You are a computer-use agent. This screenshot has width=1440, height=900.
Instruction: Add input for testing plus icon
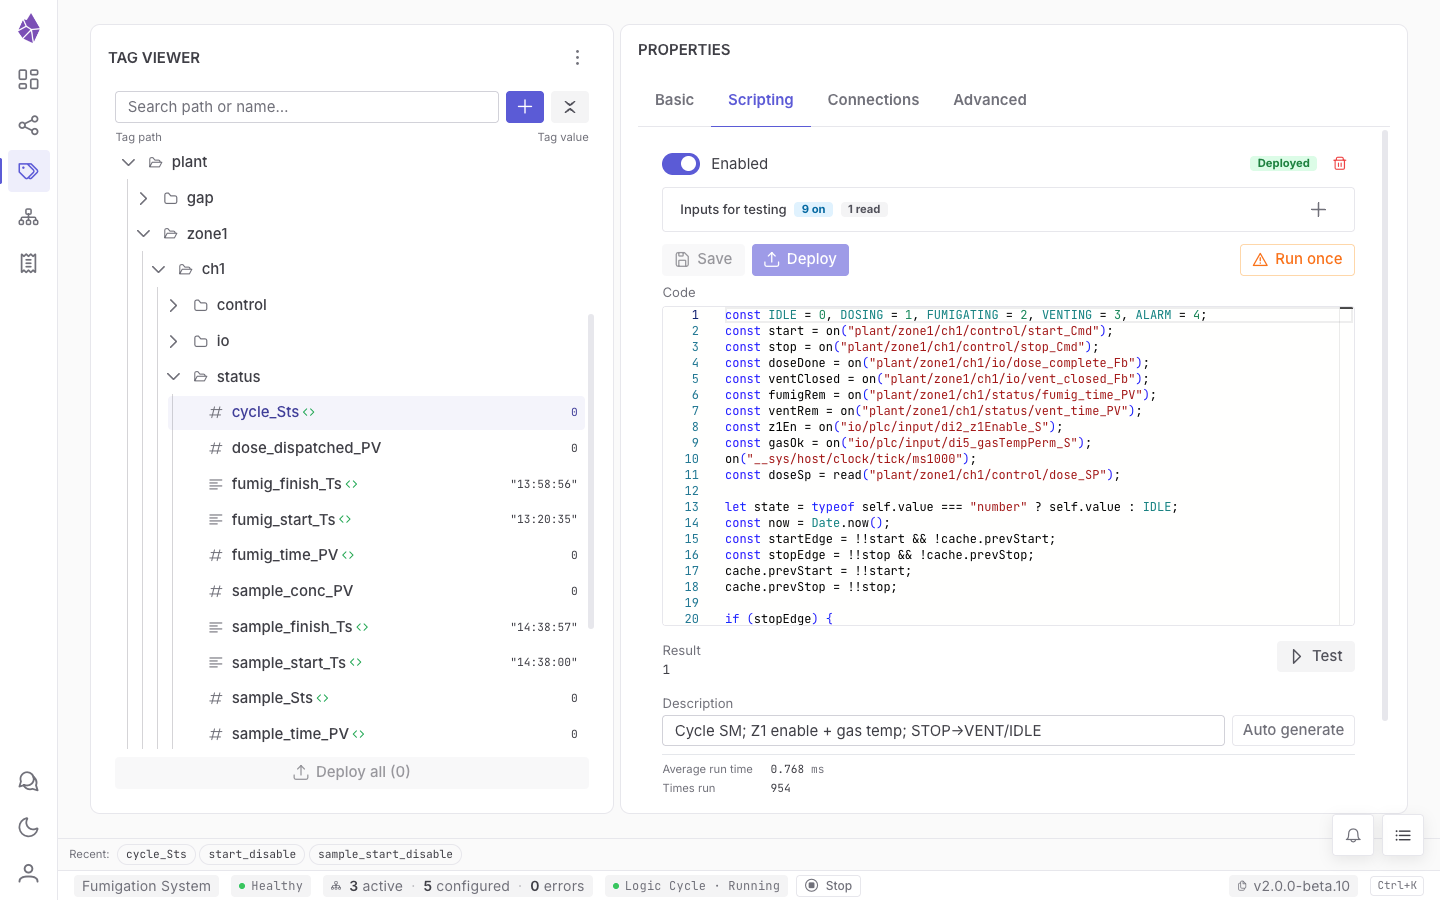[1318, 209]
